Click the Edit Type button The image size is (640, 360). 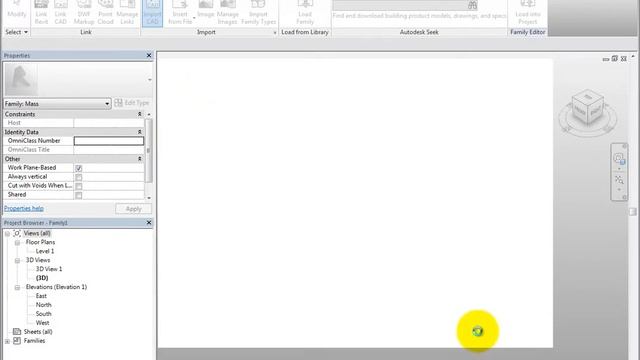click(x=131, y=103)
